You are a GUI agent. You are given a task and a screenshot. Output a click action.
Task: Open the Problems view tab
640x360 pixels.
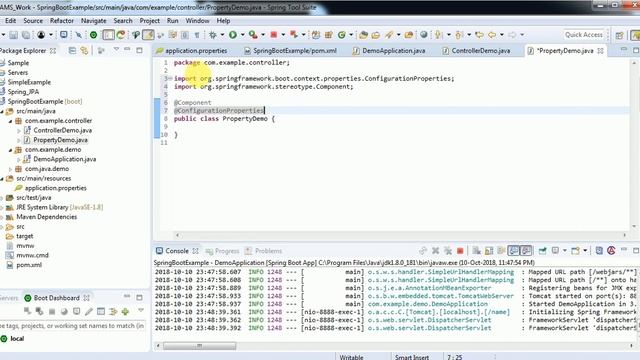[x=264, y=251]
